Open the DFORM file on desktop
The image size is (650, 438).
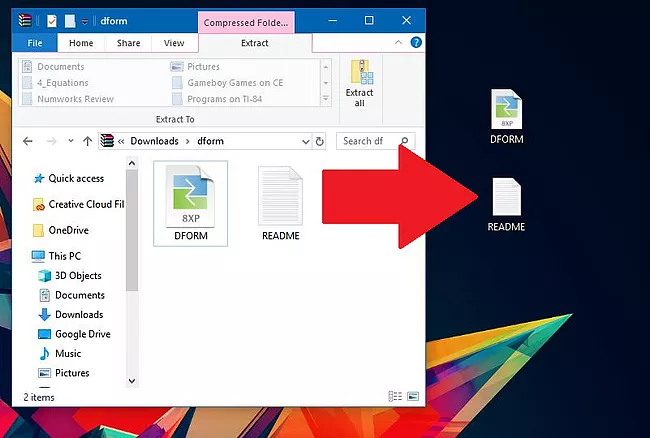click(506, 116)
